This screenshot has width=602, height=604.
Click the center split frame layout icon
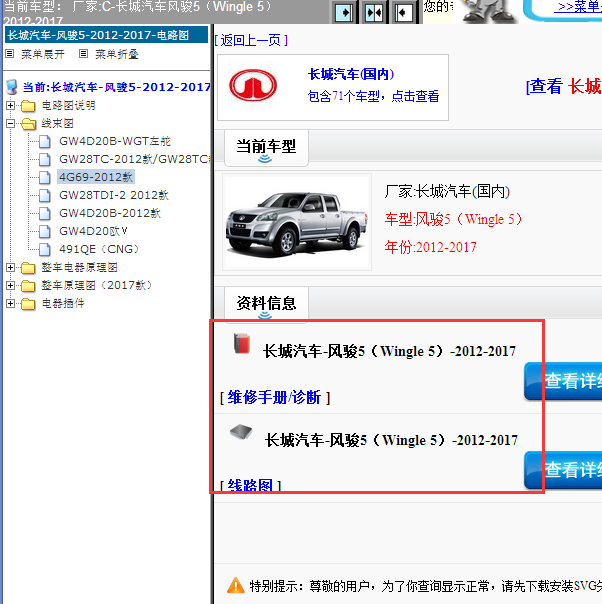click(x=374, y=13)
